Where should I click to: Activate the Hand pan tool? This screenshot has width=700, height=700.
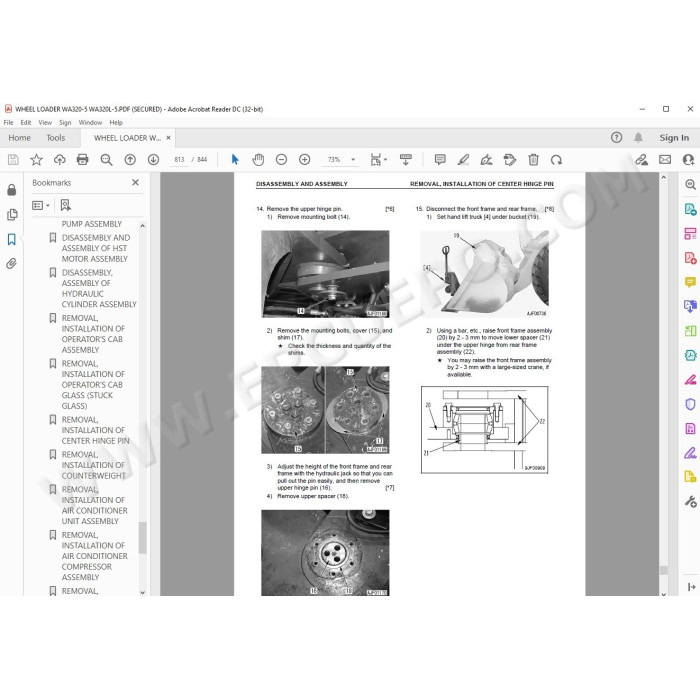tap(258, 159)
